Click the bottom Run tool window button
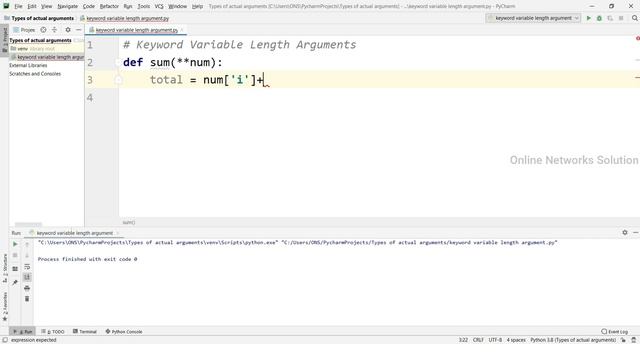The width and height of the screenshot is (640, 360). click(x=23, y=331)
